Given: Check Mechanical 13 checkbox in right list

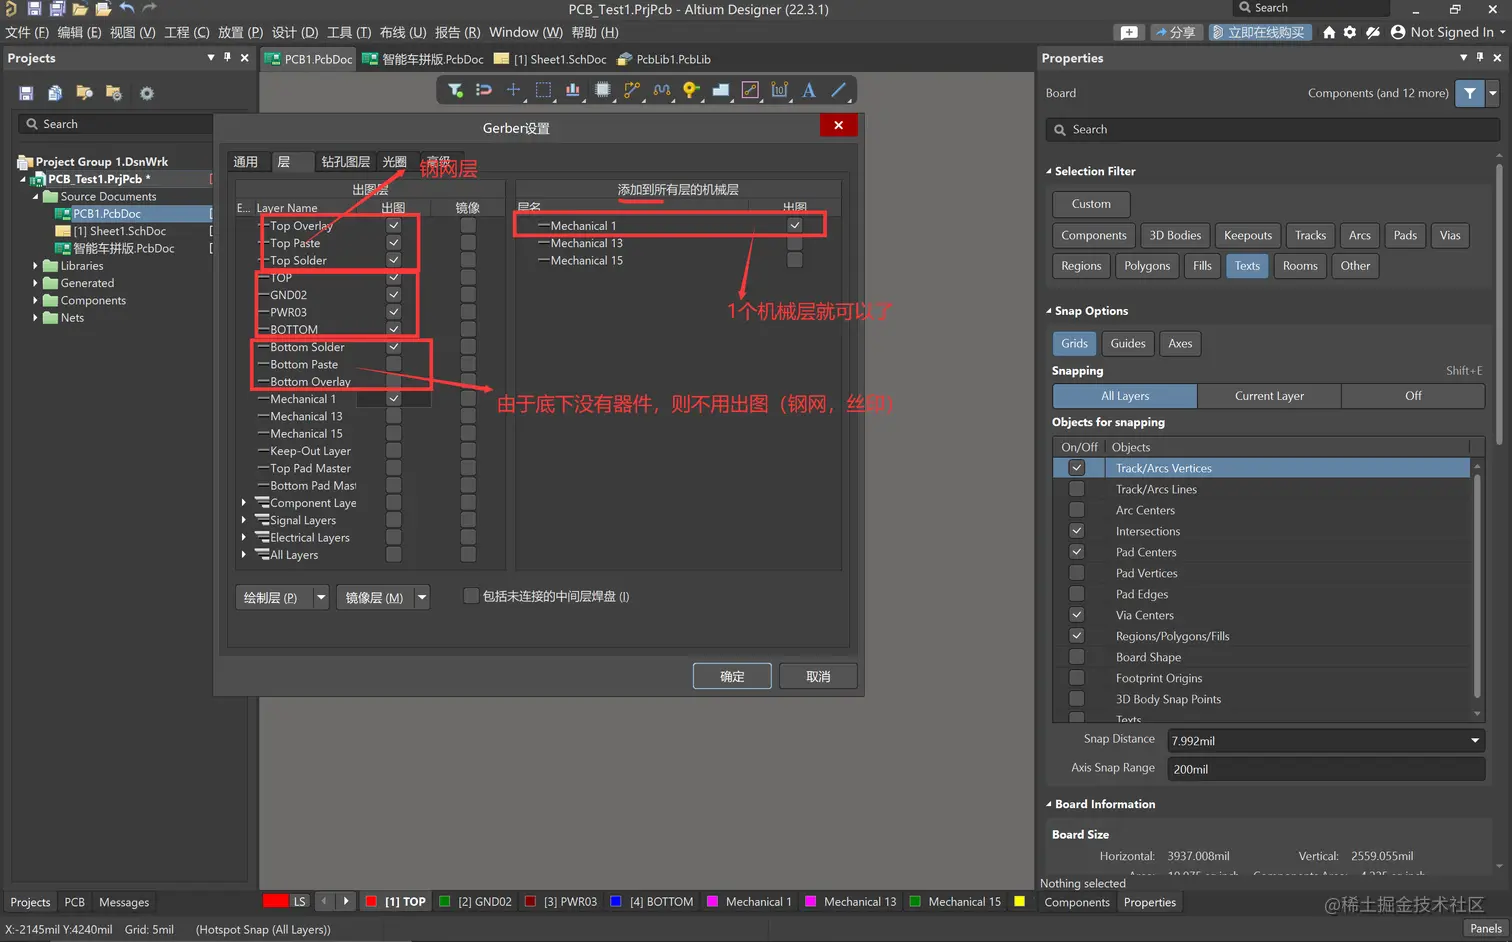Looking at the screenshot, I should tap(795, 243).
